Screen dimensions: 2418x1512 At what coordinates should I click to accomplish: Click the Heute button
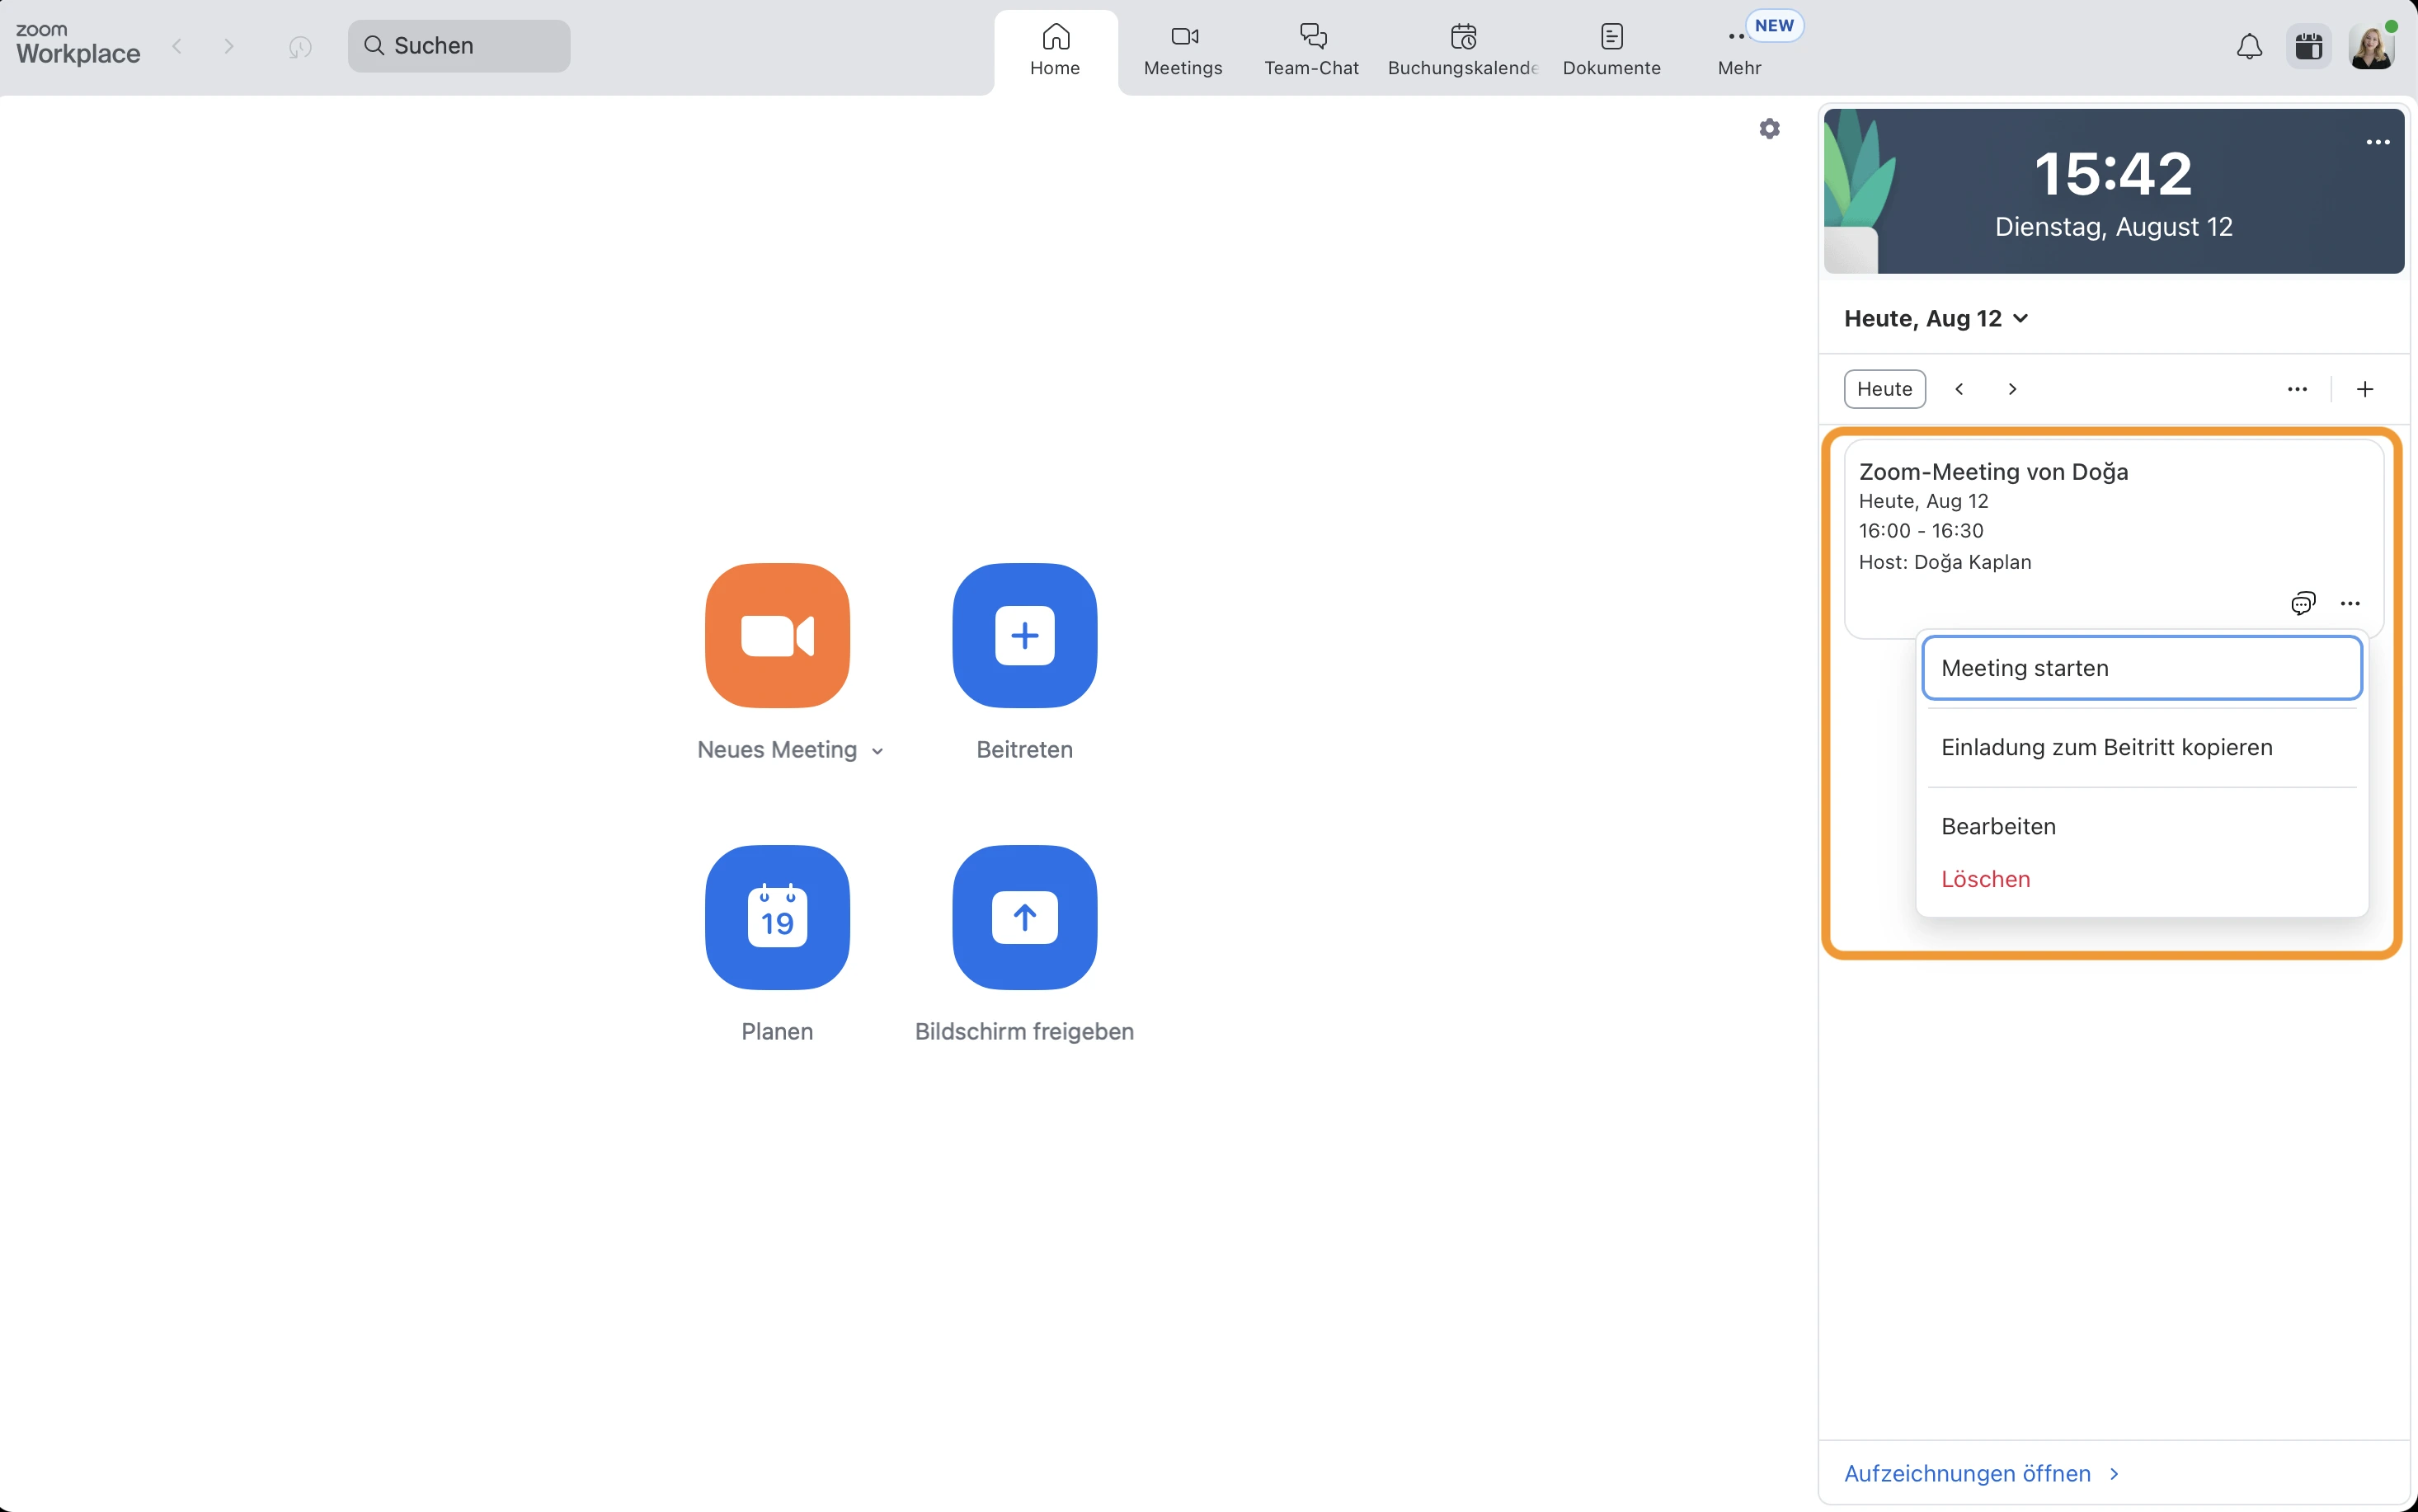click(x=1884, y=389)
